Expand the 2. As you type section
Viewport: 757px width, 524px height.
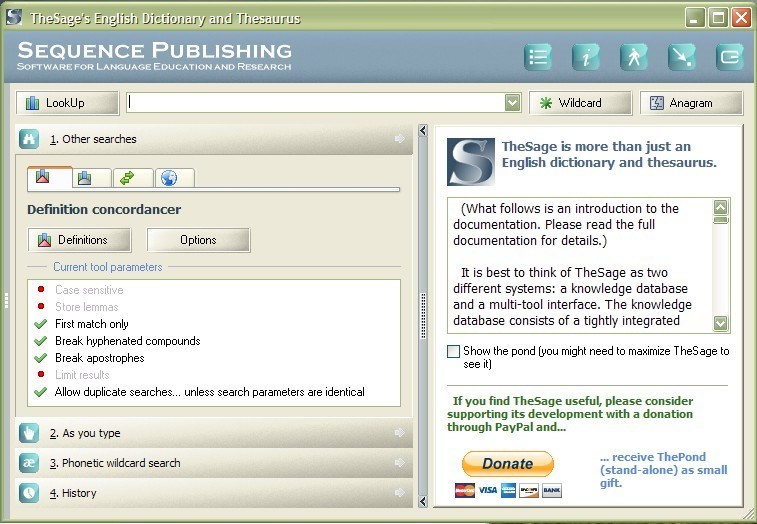tap(214, 433)
